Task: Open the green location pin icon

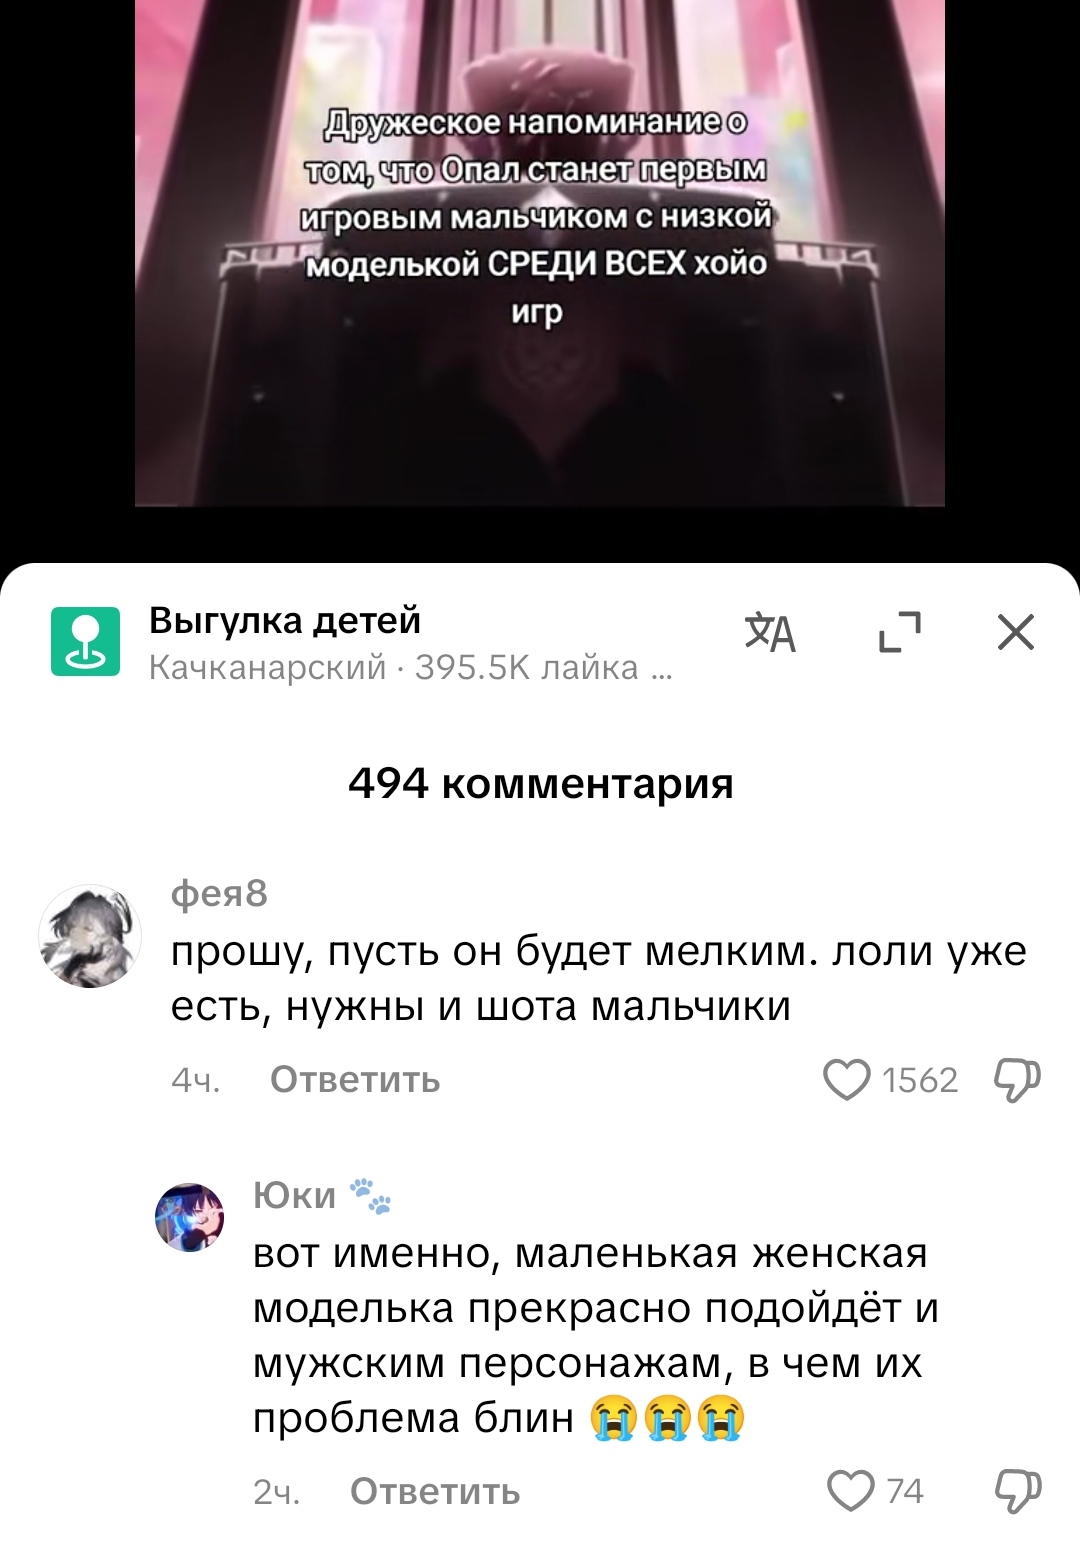Action: 86,641
